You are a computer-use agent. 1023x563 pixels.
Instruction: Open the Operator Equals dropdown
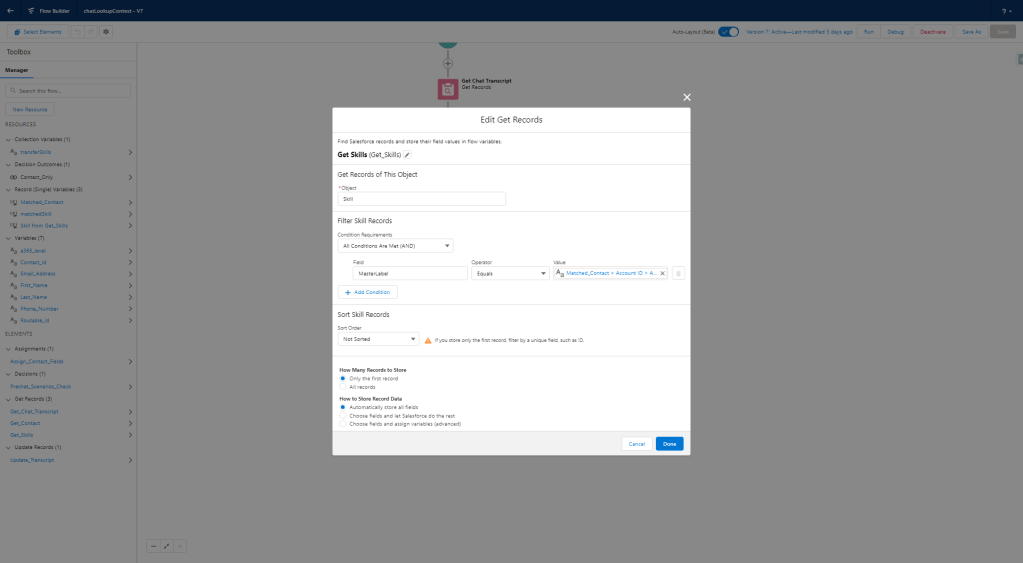pyautogui.click(x=510, y=273)
